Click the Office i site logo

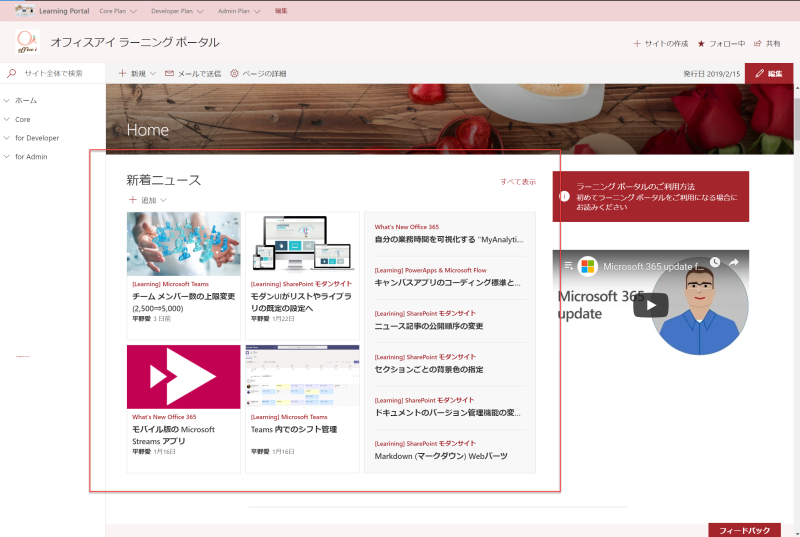coord(28,42)
